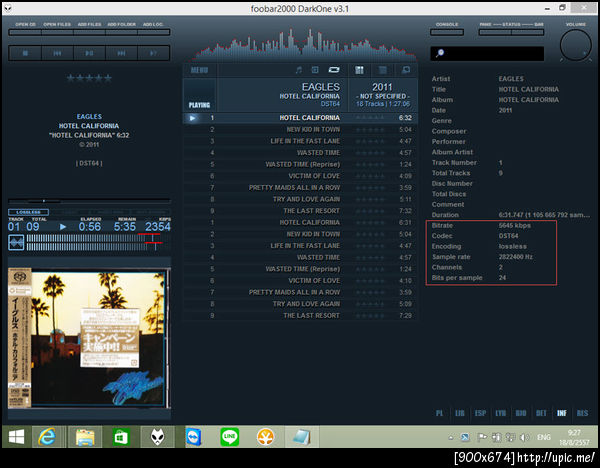
Task: Click the playlist search icon
Action: (x=406, y=70)
